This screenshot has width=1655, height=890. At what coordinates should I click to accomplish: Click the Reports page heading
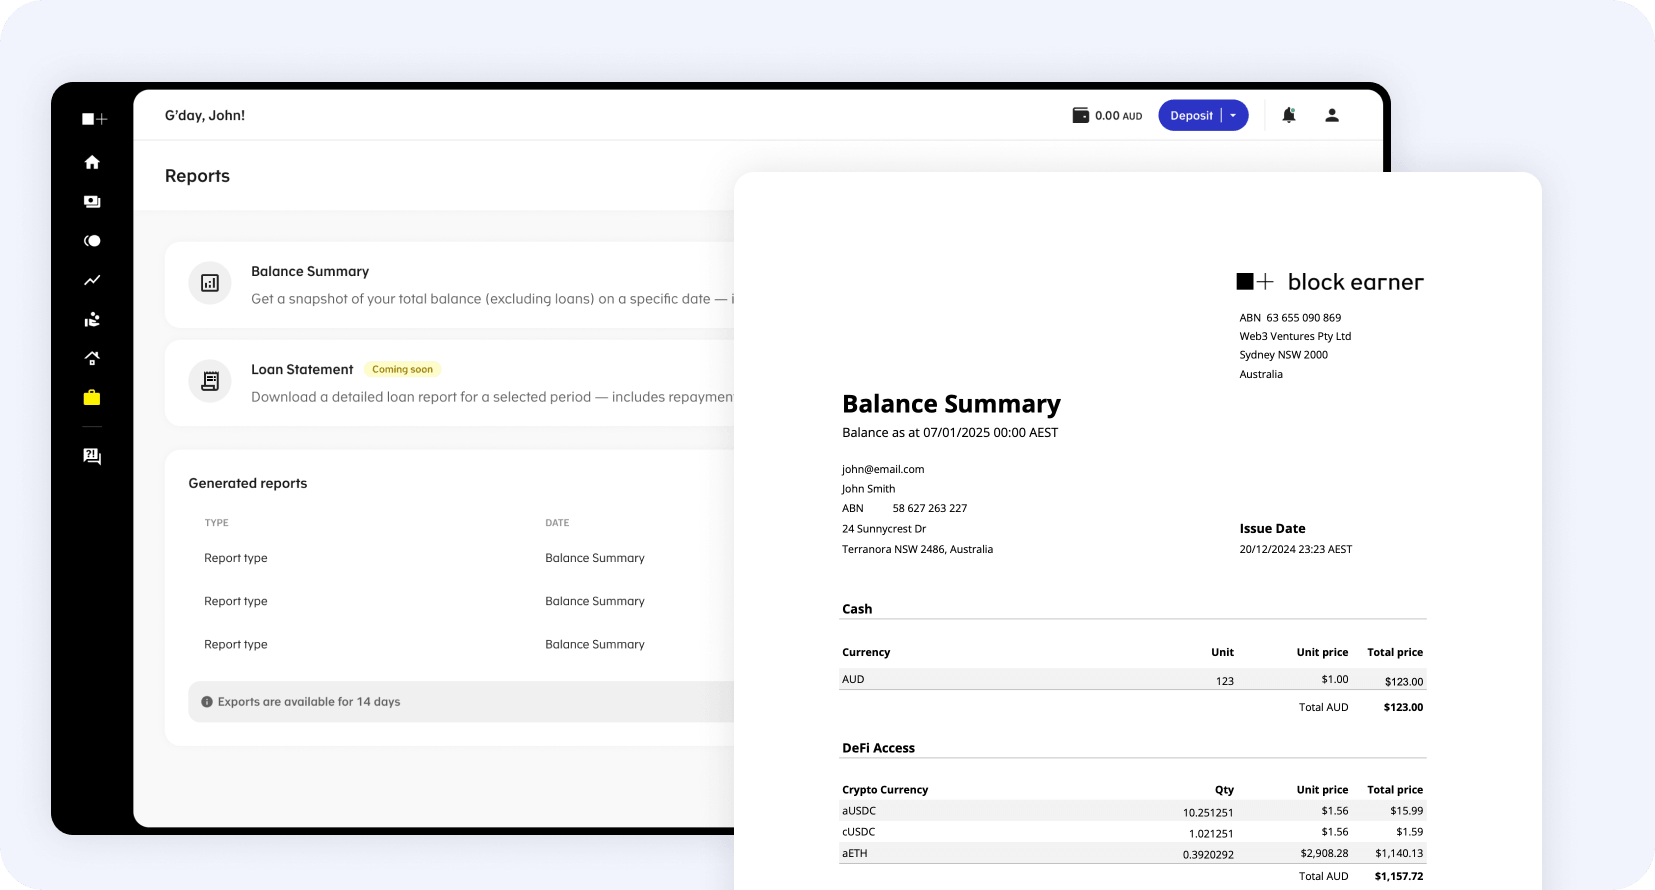(x=197, y=176)
